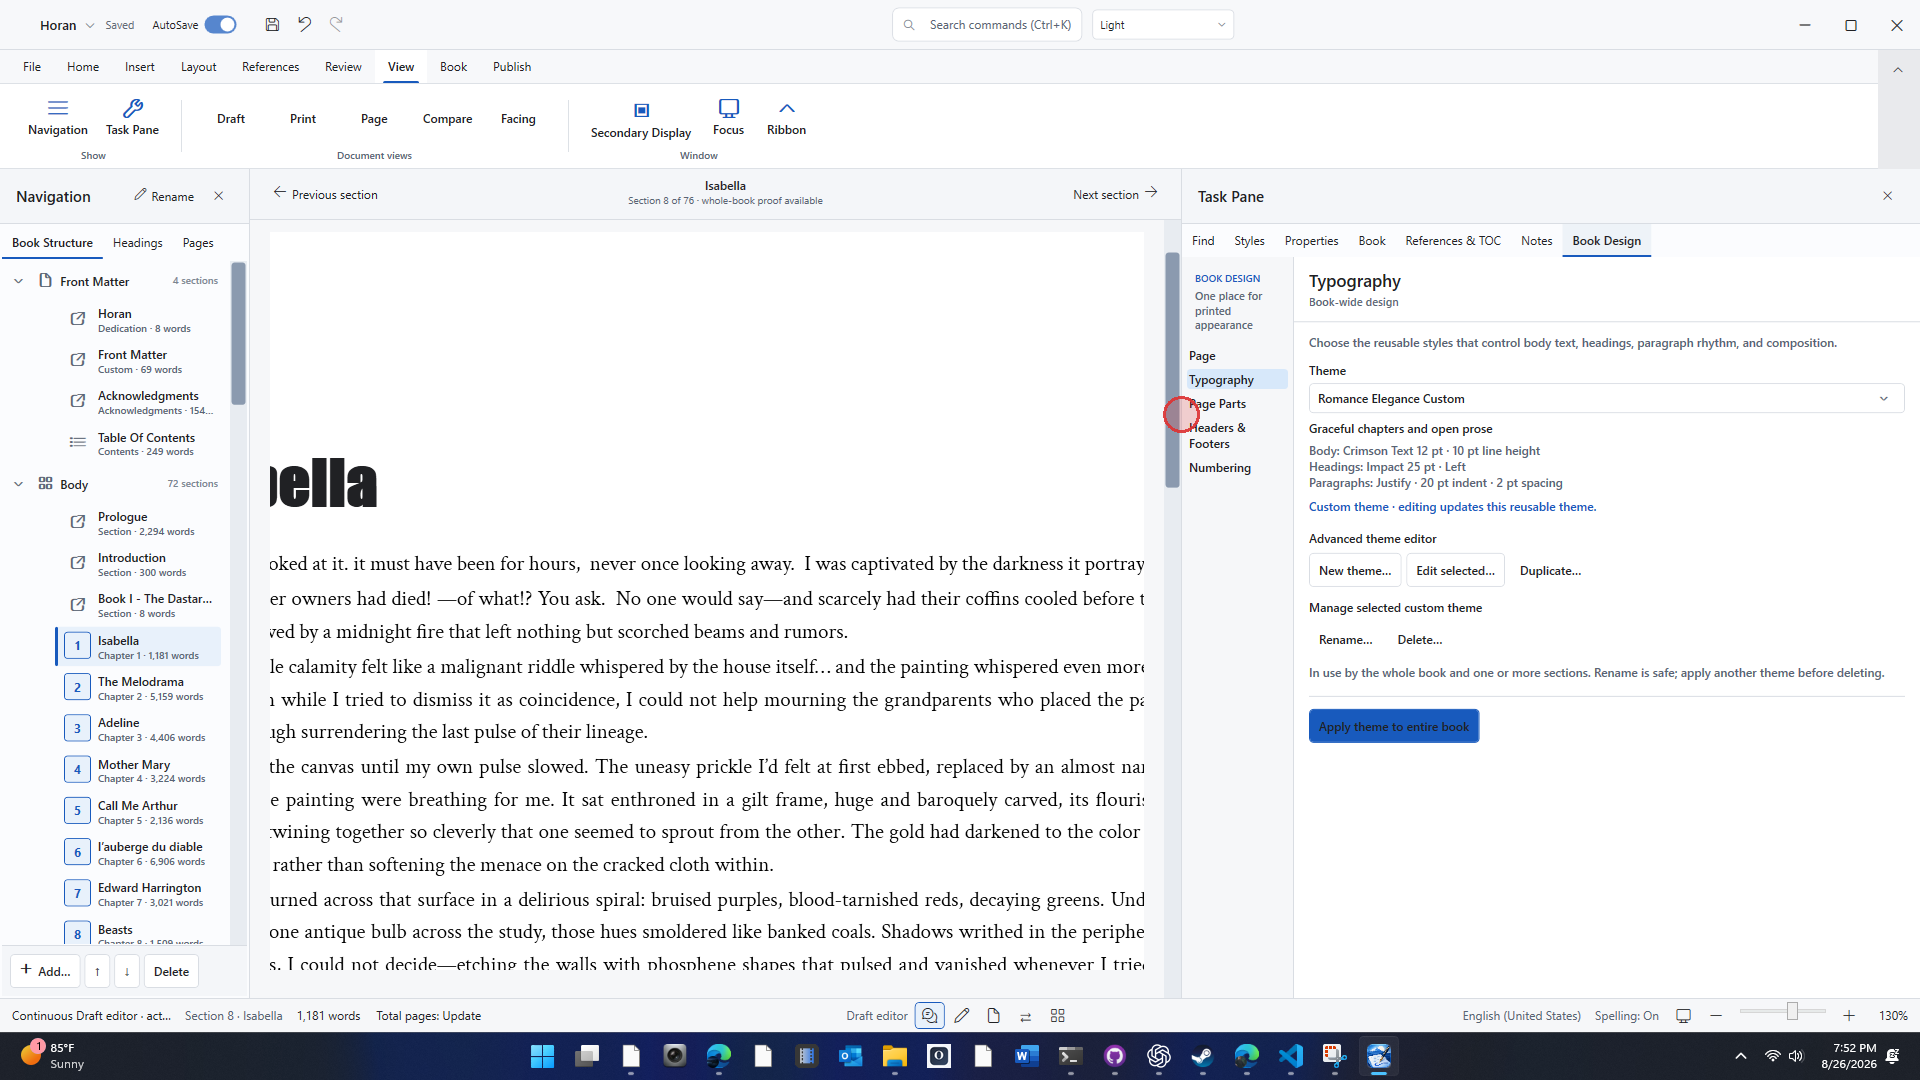Click the Ribbon collapse icon labeled Ribbon

point(786,117)
